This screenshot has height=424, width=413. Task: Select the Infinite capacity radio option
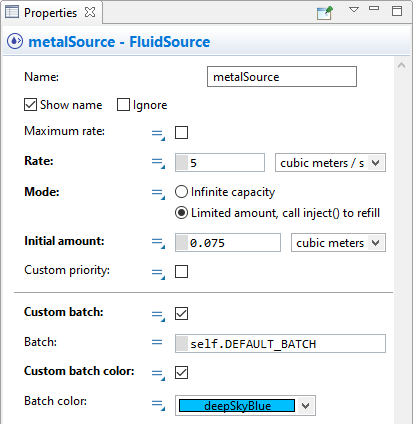[x=181, y=192]
